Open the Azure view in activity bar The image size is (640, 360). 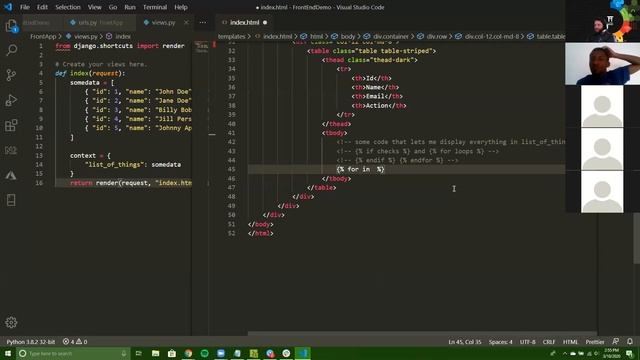click(11, 175)
